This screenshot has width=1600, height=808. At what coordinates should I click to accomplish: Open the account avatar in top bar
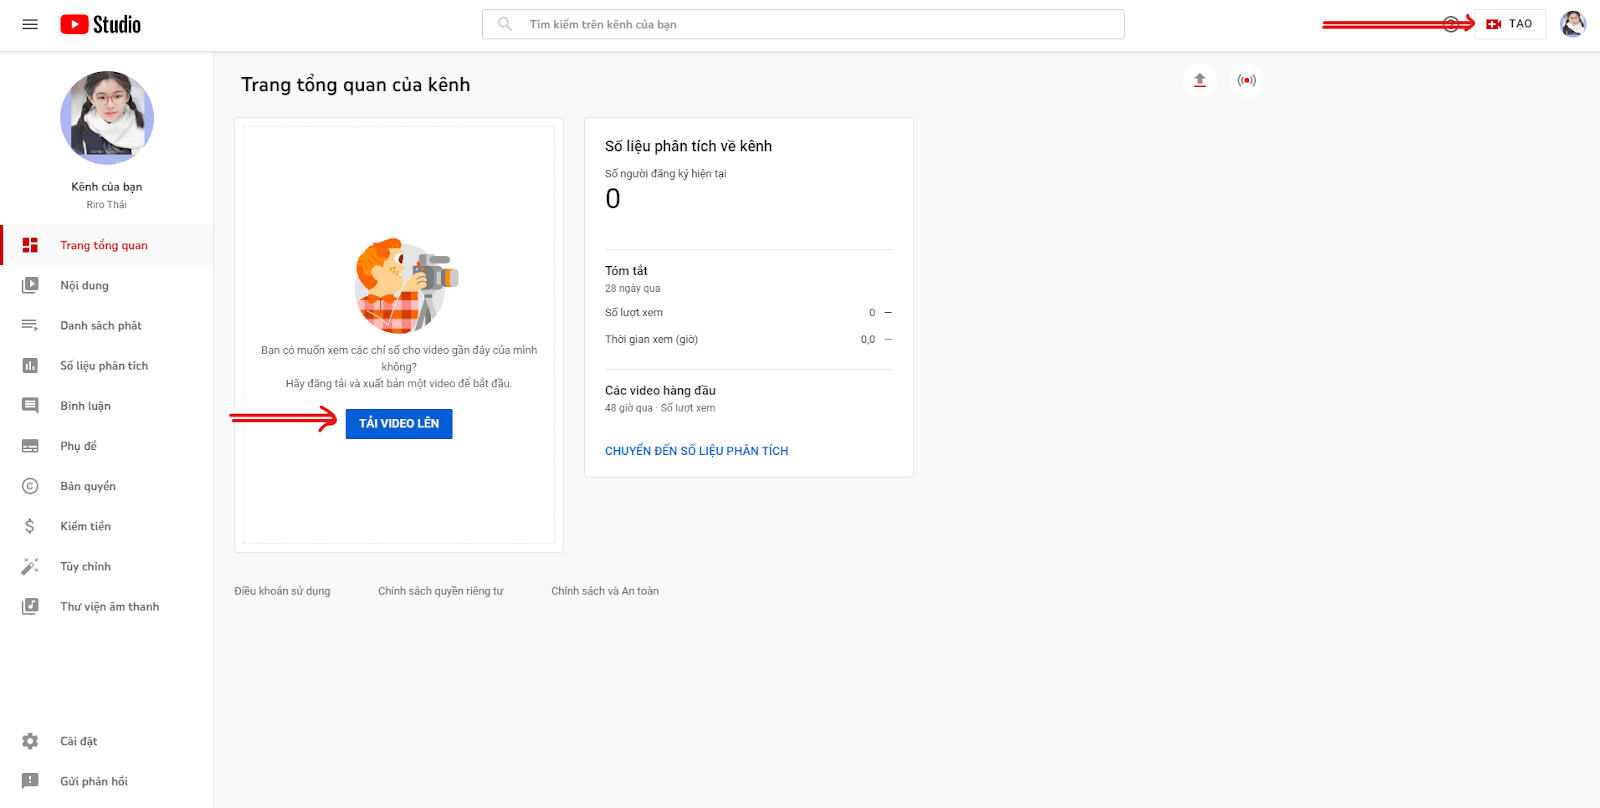(1572, 24)
